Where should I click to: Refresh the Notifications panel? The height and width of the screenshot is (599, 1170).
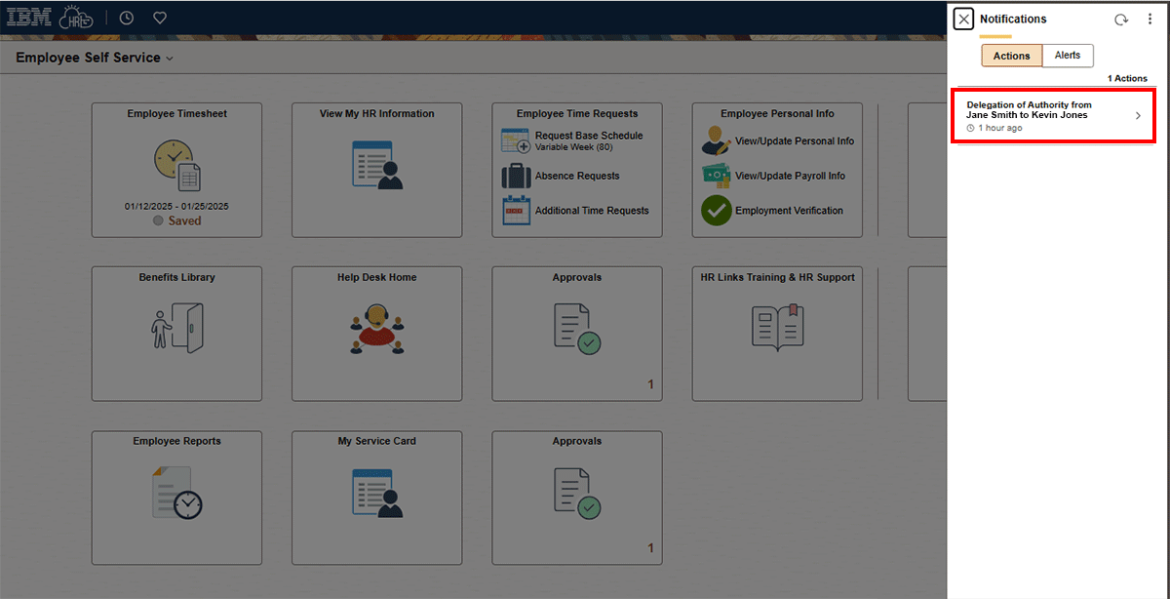click(1121, 19)
